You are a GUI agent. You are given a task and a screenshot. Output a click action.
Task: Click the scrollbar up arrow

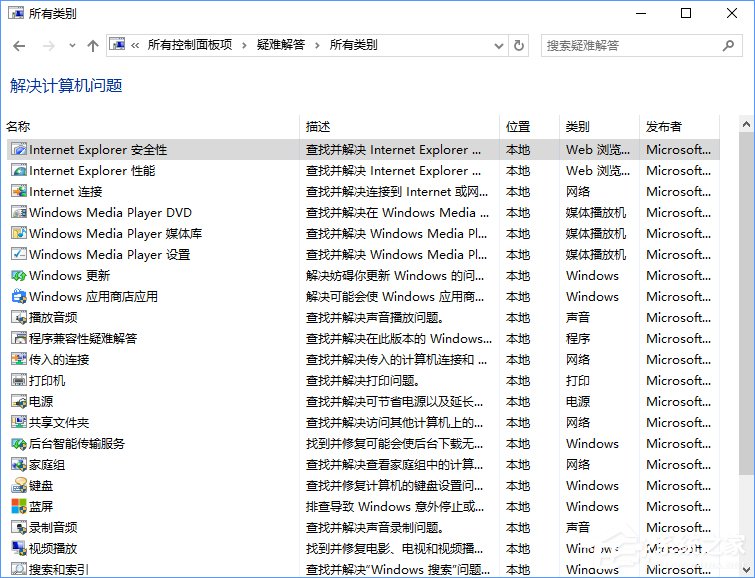[746, 125]
